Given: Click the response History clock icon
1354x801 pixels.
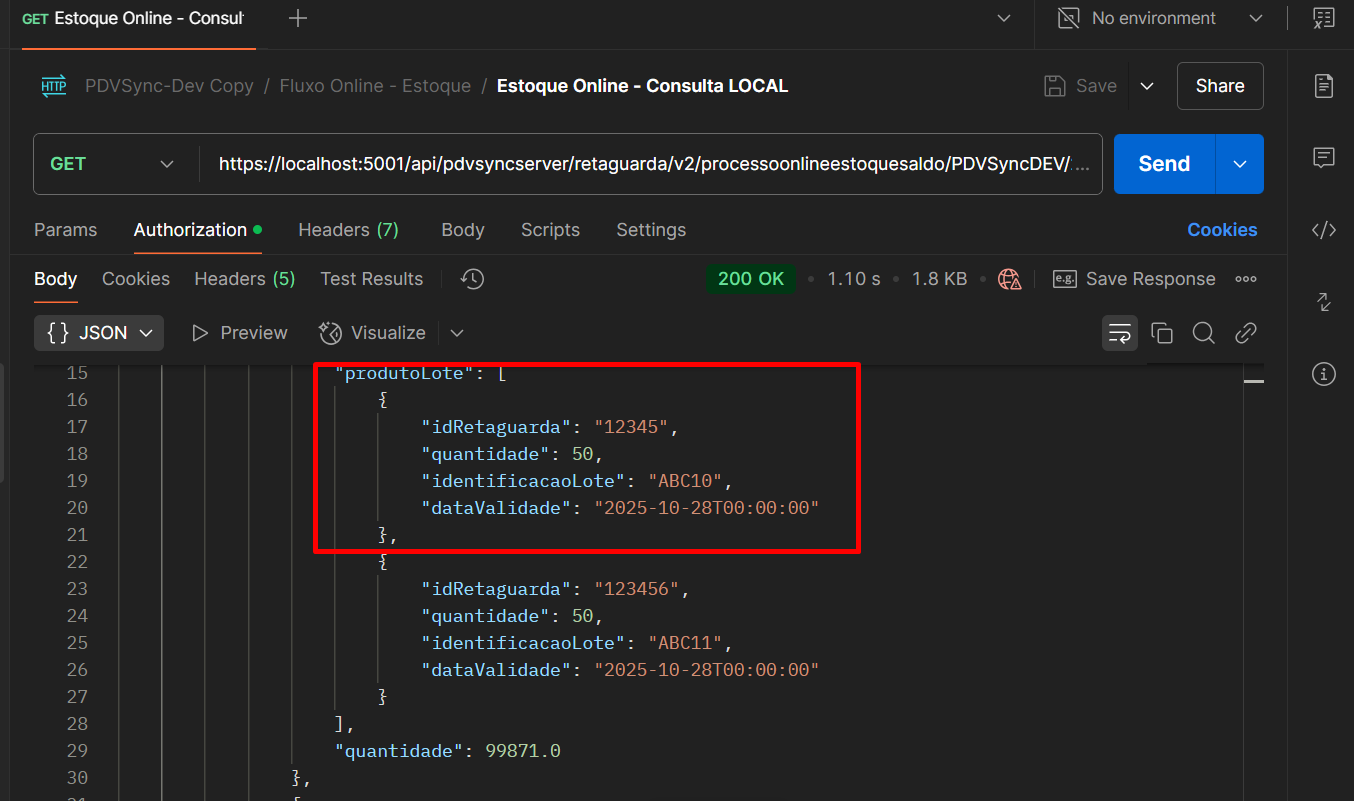Looking at the screenshot, I should pos(473,279).
